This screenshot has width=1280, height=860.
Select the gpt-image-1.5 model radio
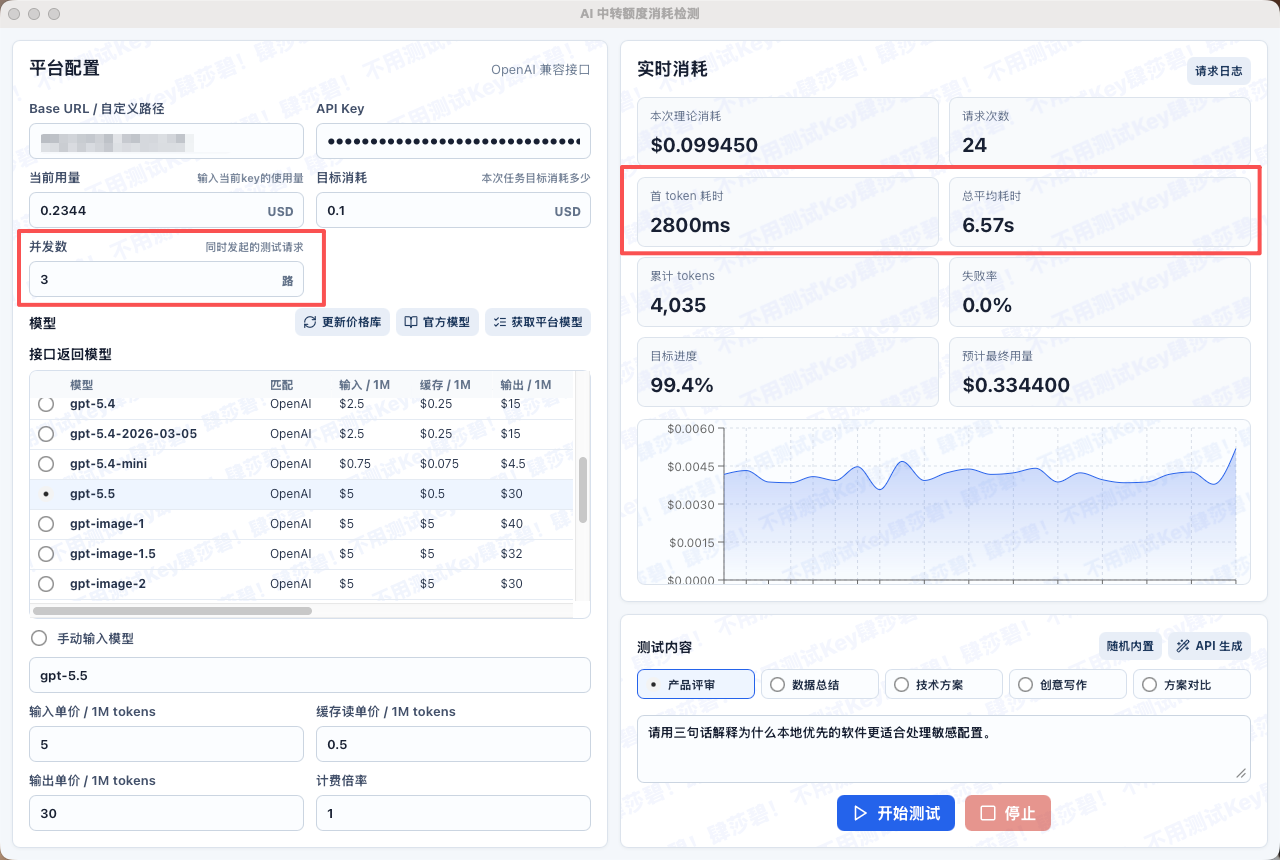46,554
